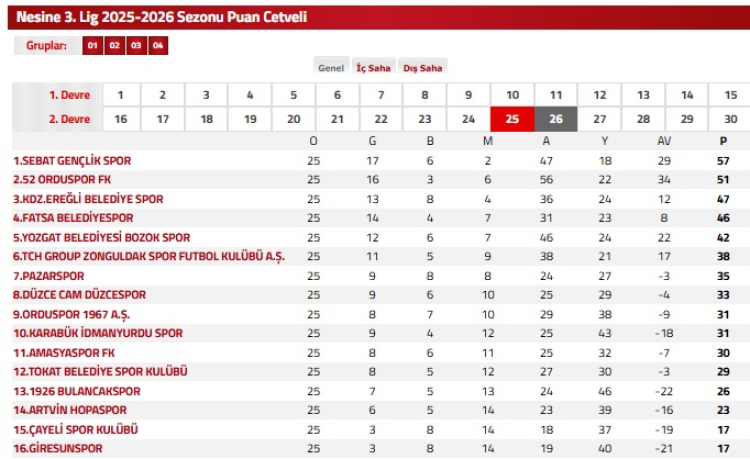The width and height of the screenshot is (750, 459).
Task: View Pazarspor team details
Action: point(48,276)
